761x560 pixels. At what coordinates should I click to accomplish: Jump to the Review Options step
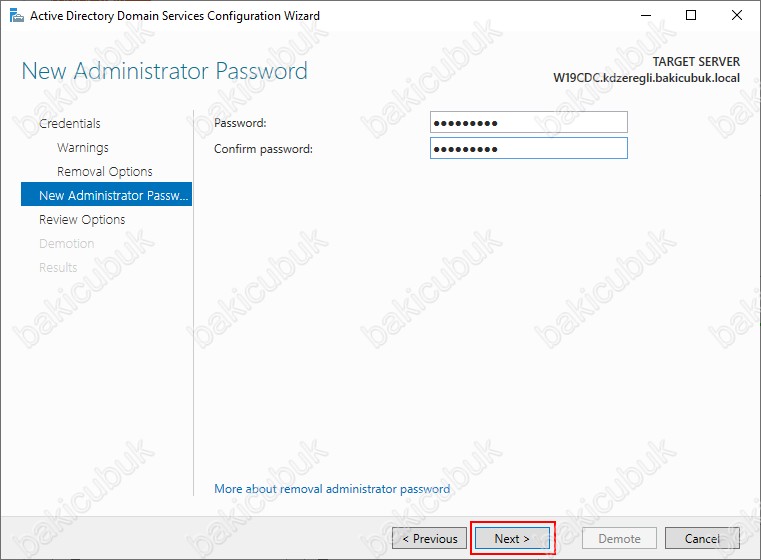82,219
